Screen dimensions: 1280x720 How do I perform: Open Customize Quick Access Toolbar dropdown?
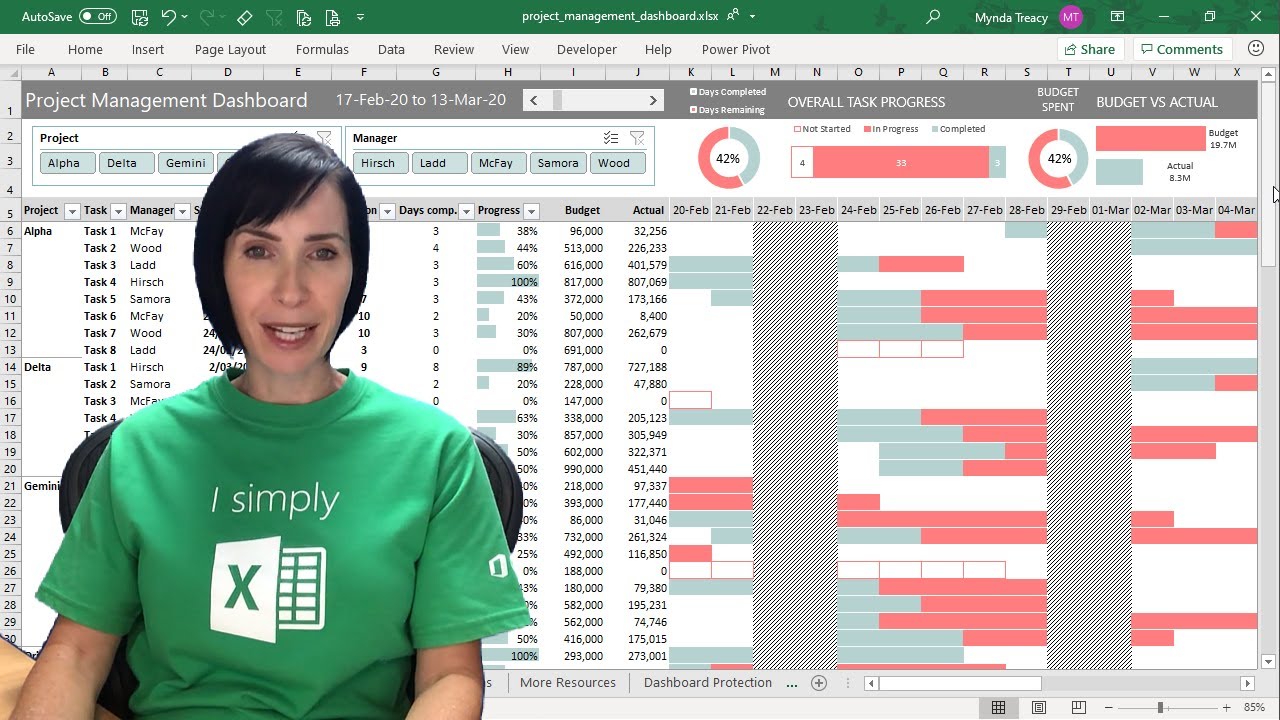point(360,17)
